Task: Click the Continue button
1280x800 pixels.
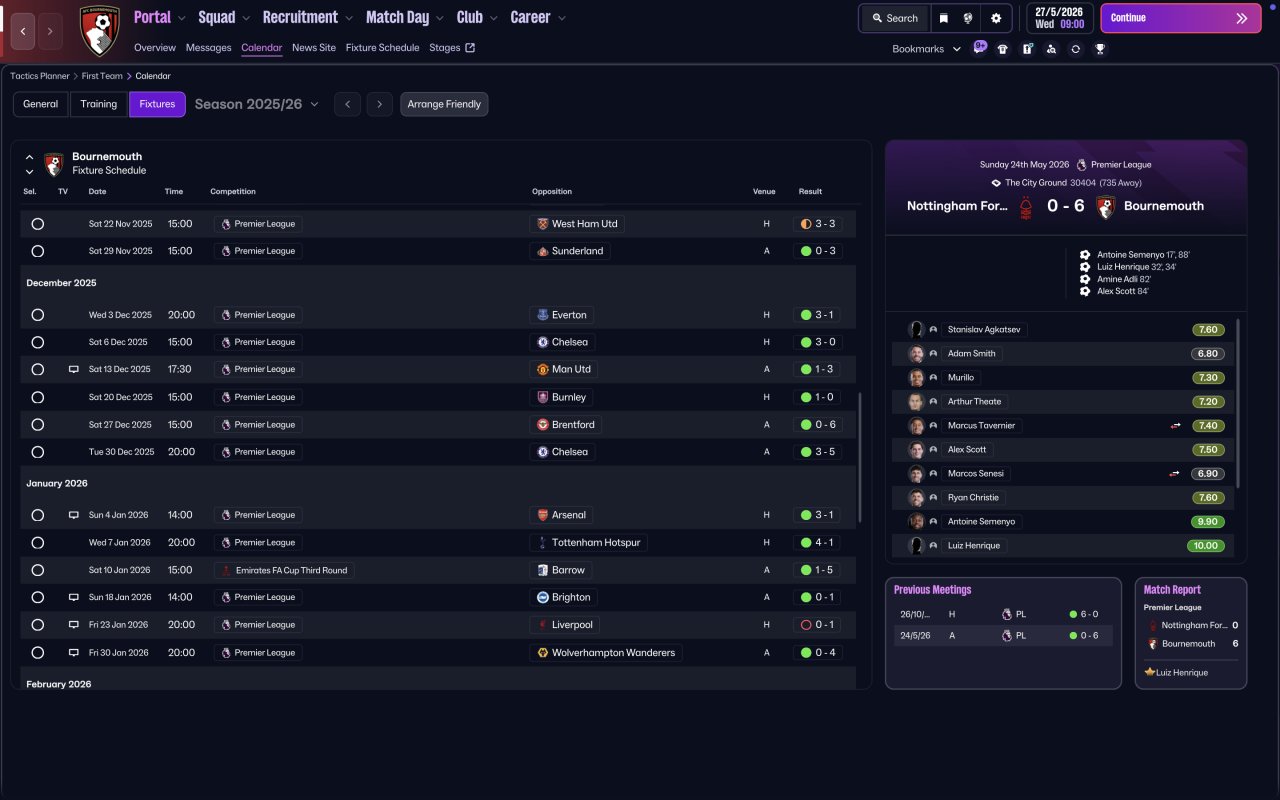Action: point(1181,18)
